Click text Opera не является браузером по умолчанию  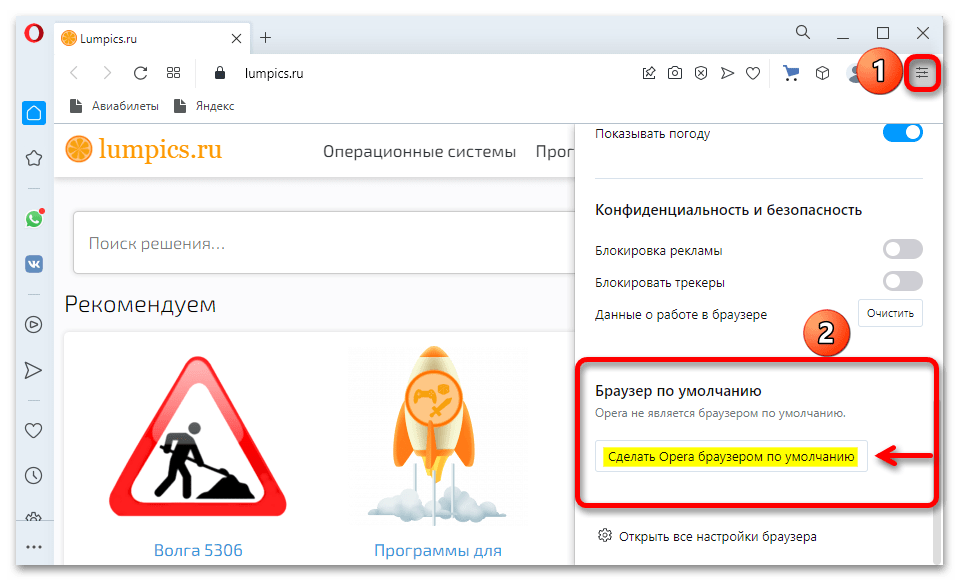[x=720, y=413]
